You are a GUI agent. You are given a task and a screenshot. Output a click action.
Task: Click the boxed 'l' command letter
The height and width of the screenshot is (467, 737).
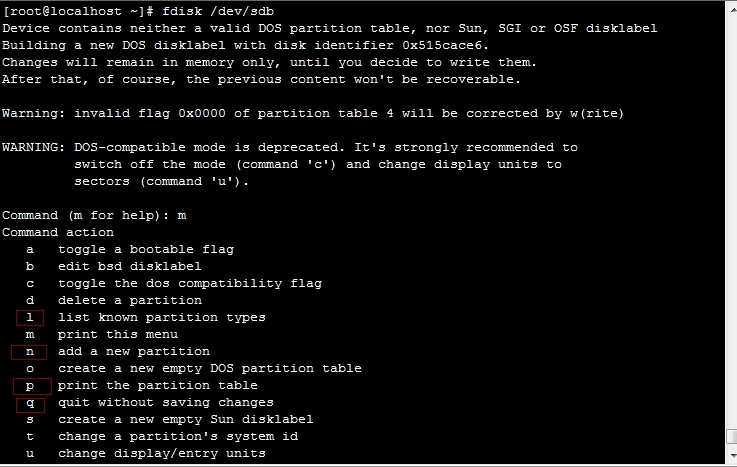pos(30,318)
